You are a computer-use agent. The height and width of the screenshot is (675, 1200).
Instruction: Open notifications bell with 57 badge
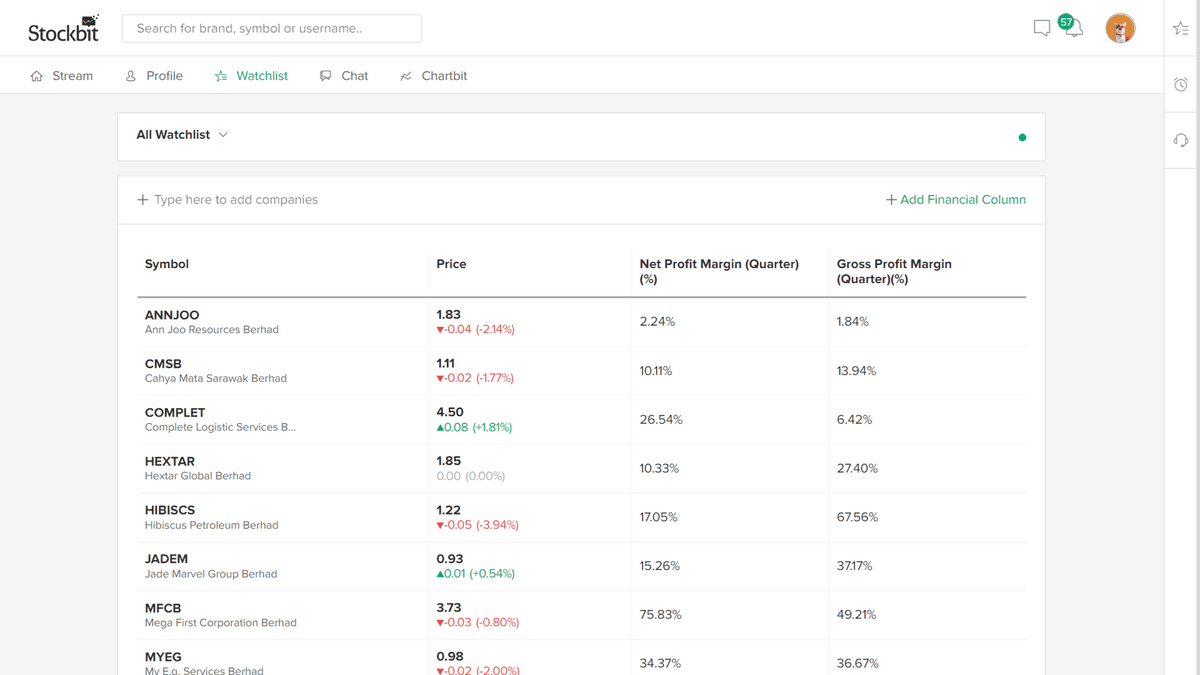pos(1073,29)
